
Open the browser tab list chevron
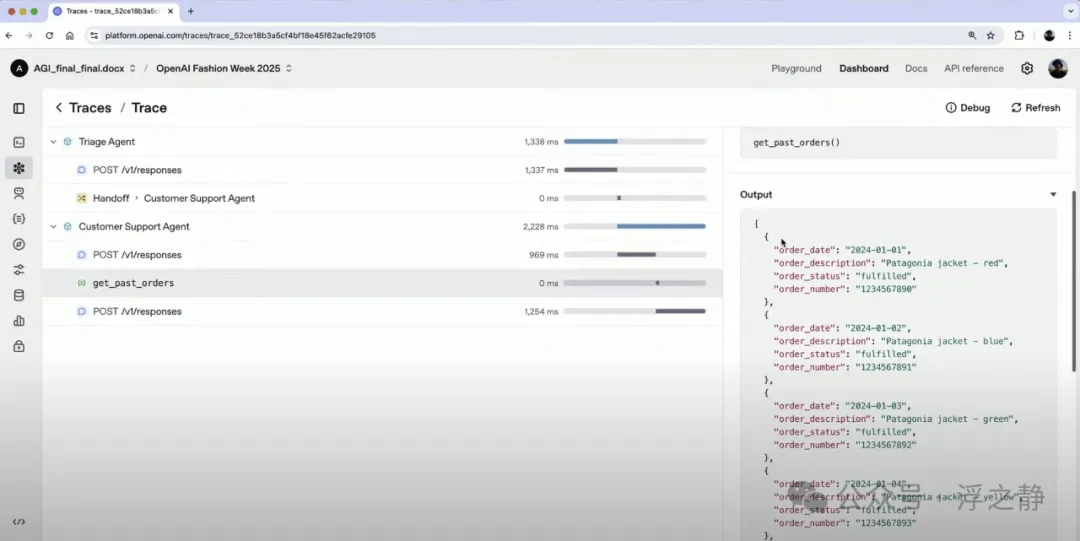[1071, 11]
